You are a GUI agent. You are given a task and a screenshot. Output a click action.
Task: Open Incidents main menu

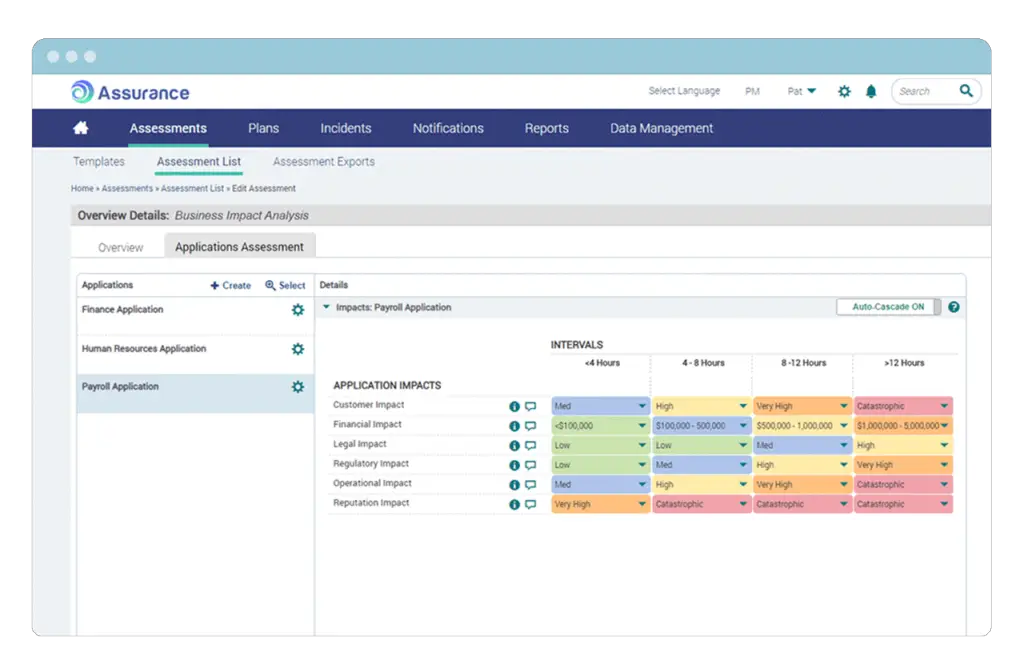[345, 129]
